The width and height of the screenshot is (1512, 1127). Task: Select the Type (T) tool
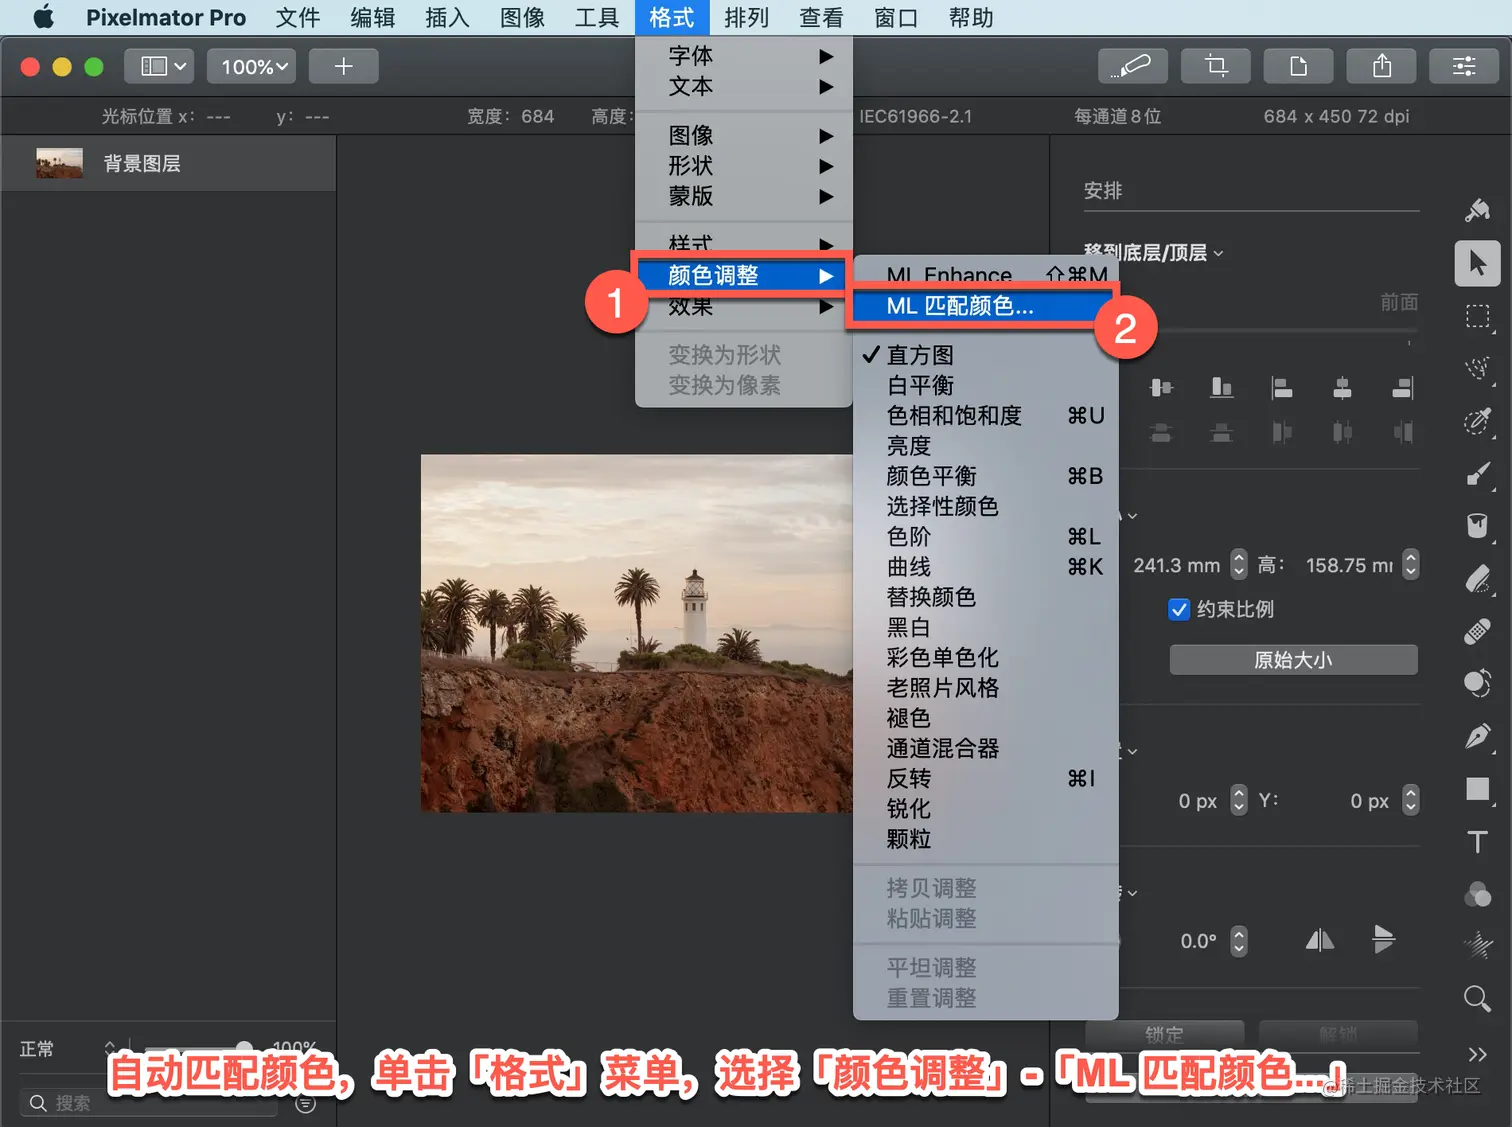click(x=1477, y=842)
